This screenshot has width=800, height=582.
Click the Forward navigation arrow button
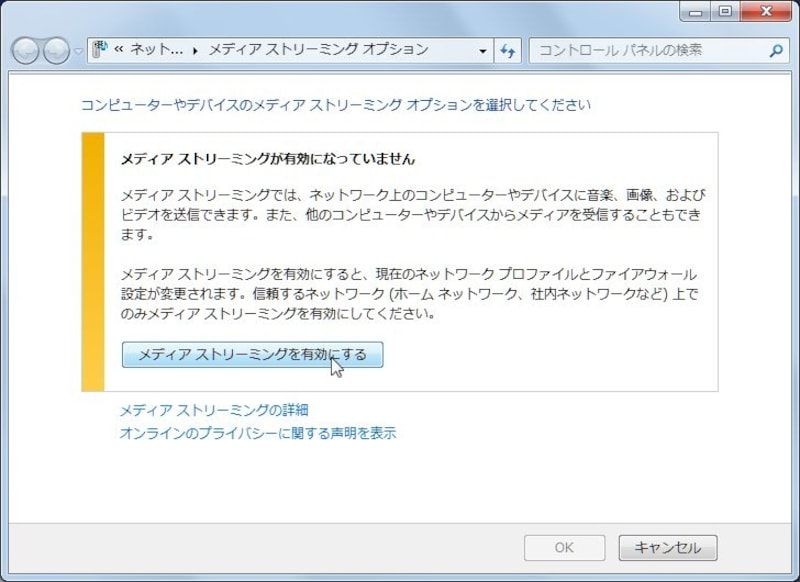click(x=57, y=50)
